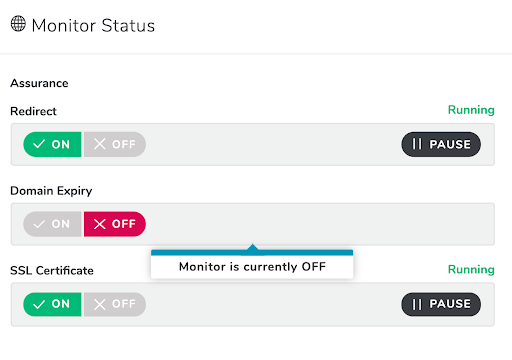
Task: Click the globe icon beside Monitor Status
Action: click(x=18, y=24)
